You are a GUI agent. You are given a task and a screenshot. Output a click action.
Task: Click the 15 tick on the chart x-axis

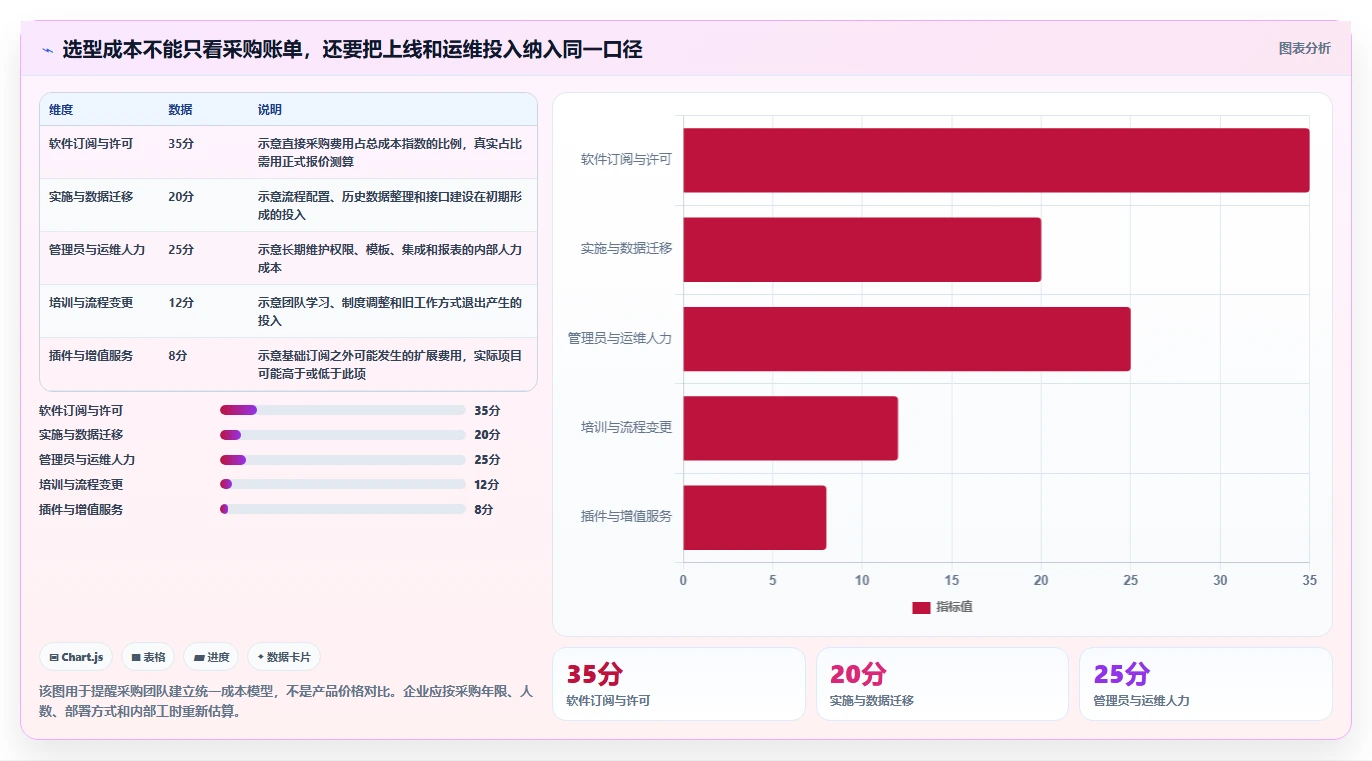pyautogui.click(x=952, y=580)
